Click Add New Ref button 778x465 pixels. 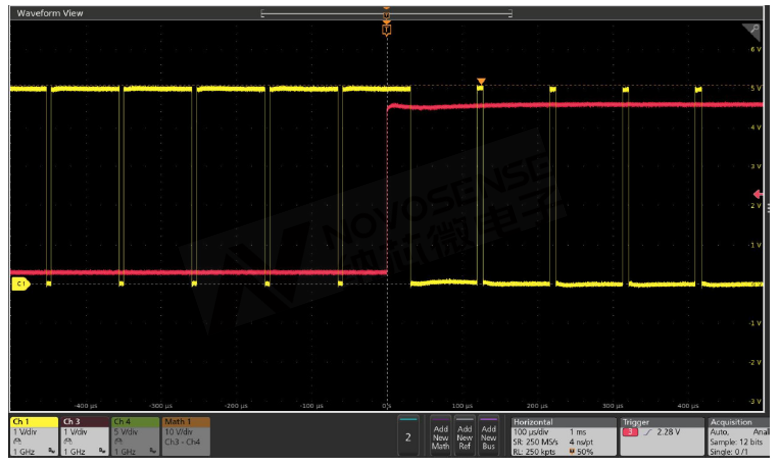464,436
